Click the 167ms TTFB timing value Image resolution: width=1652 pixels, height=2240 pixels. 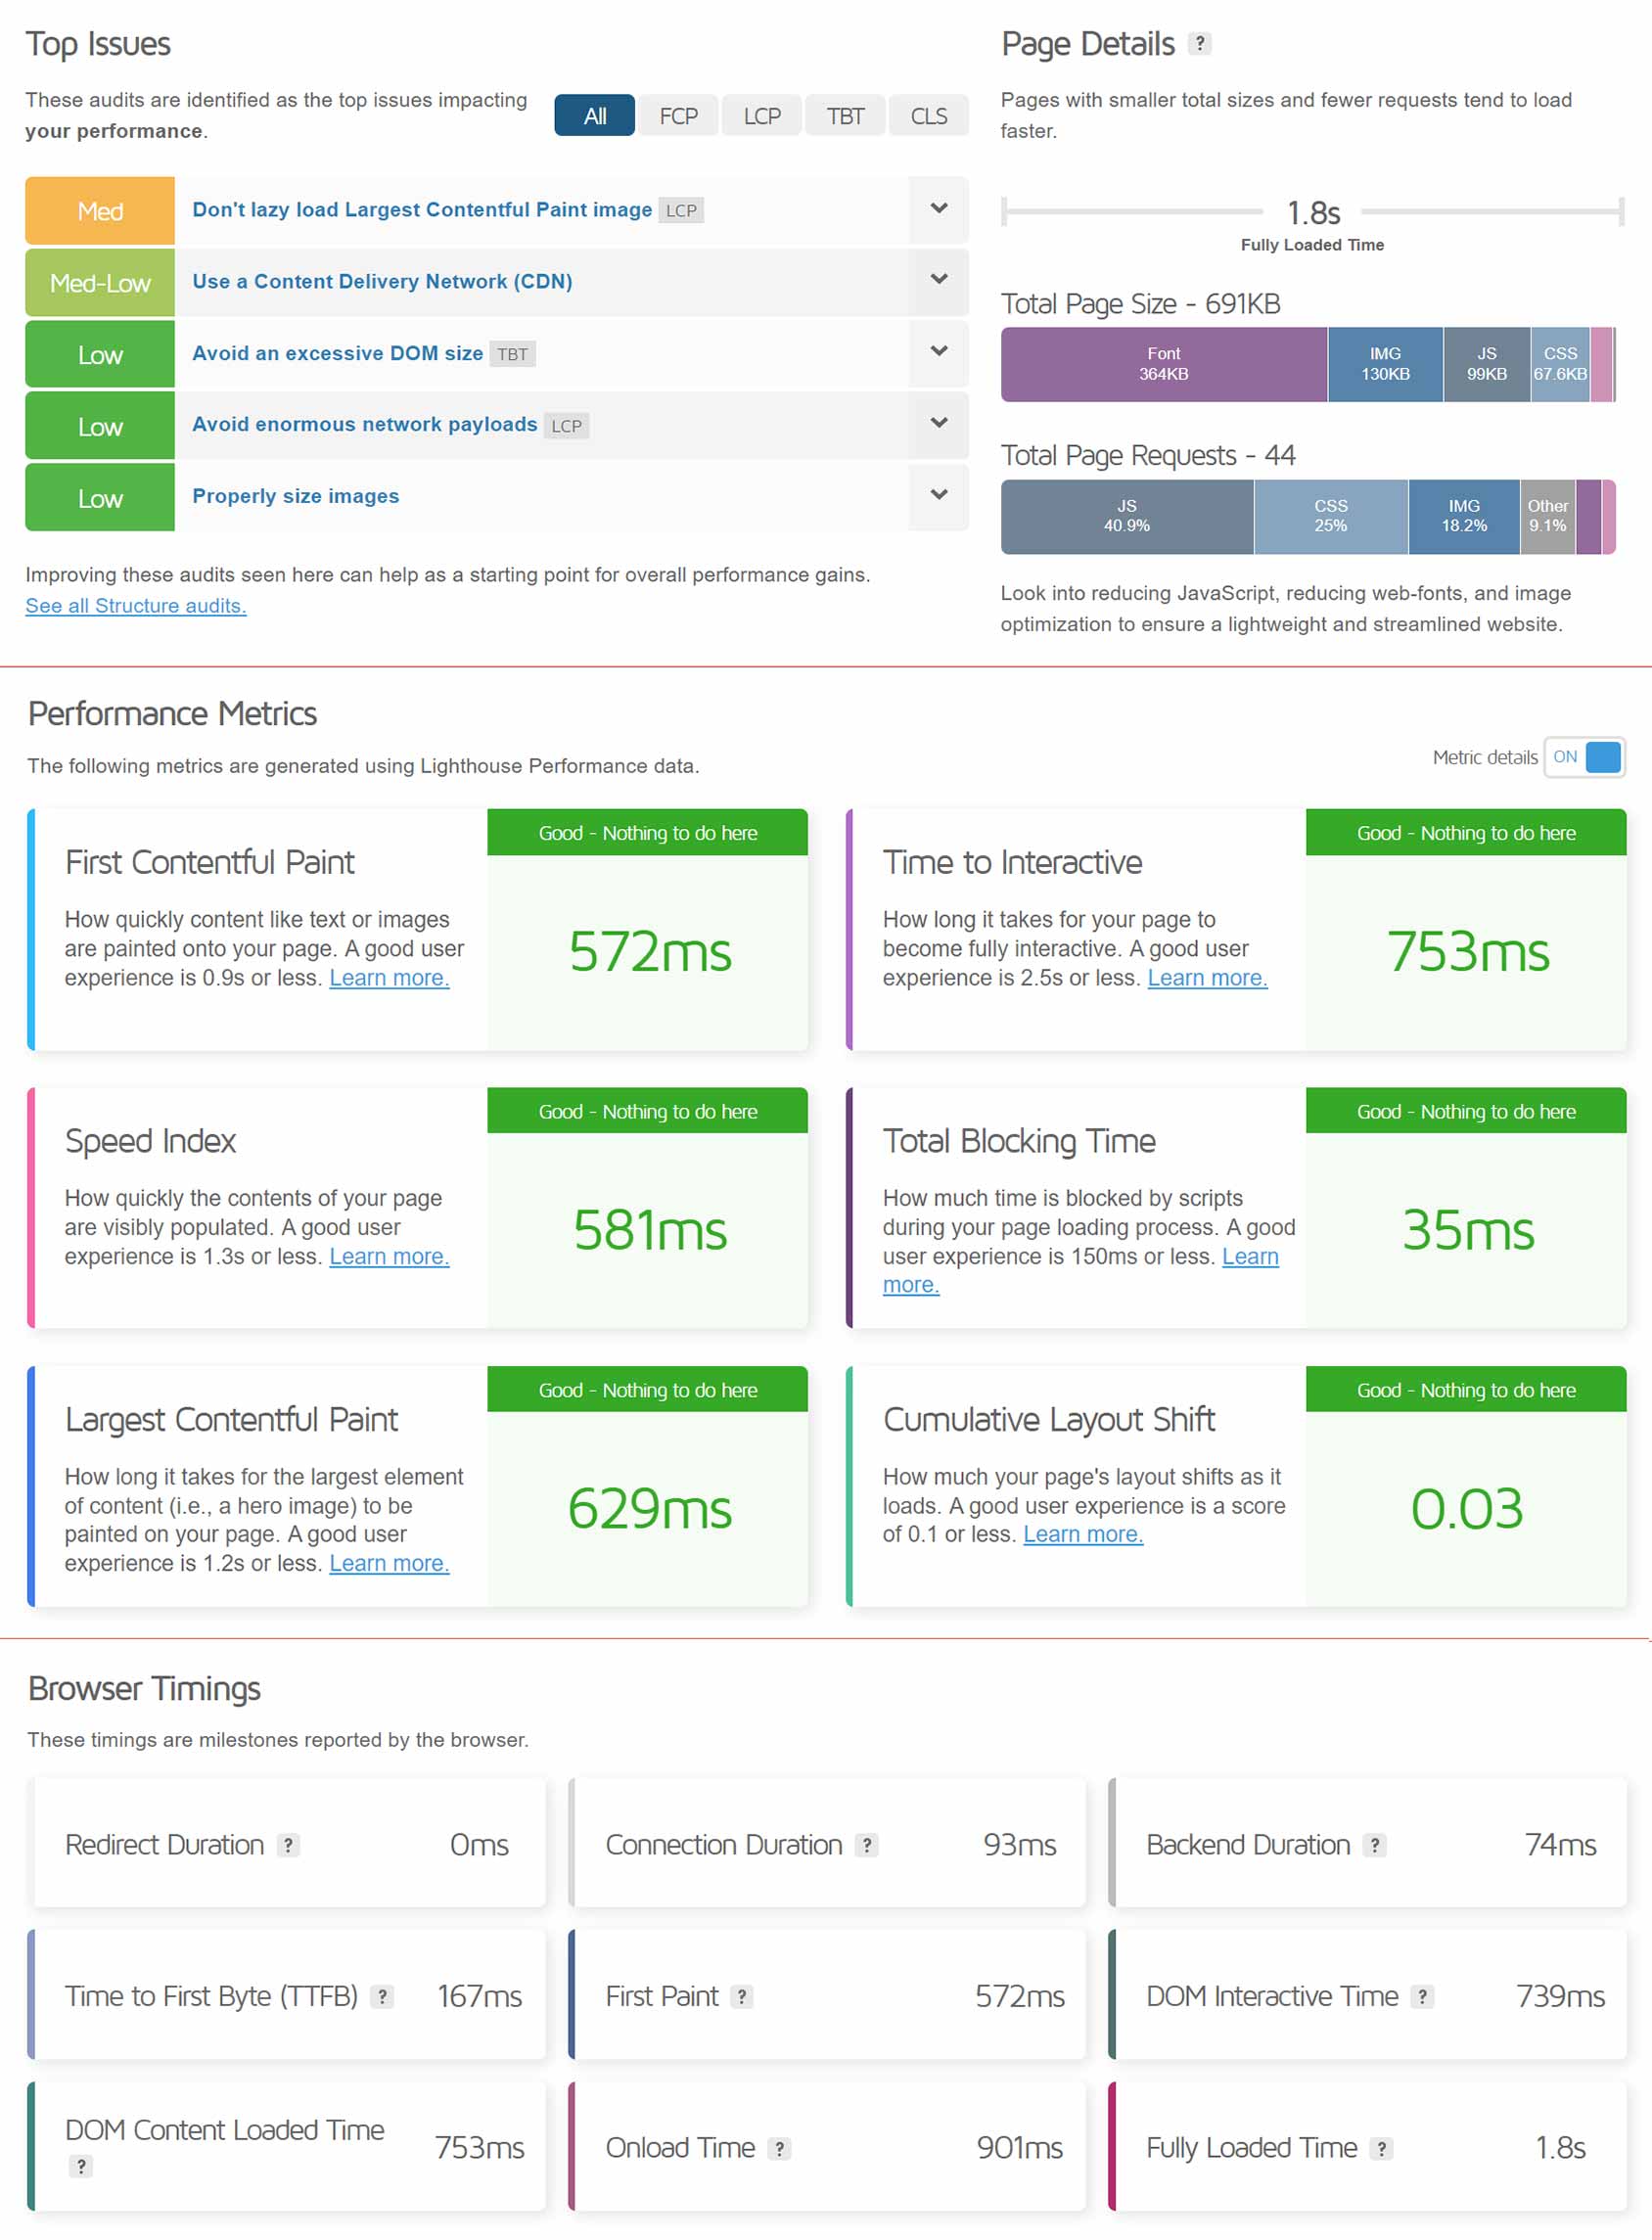tap(480, 1997)
